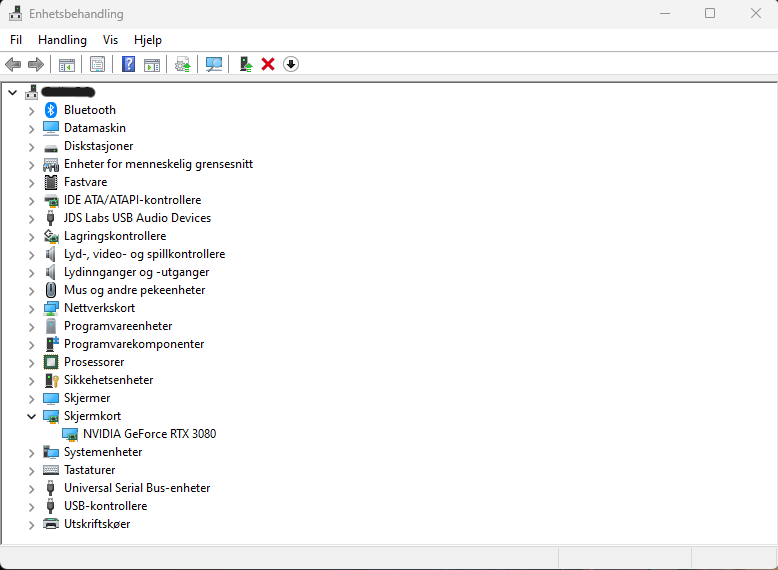778x570 pixels.
Task: Select the Datamaskin label
Action: 95,128
